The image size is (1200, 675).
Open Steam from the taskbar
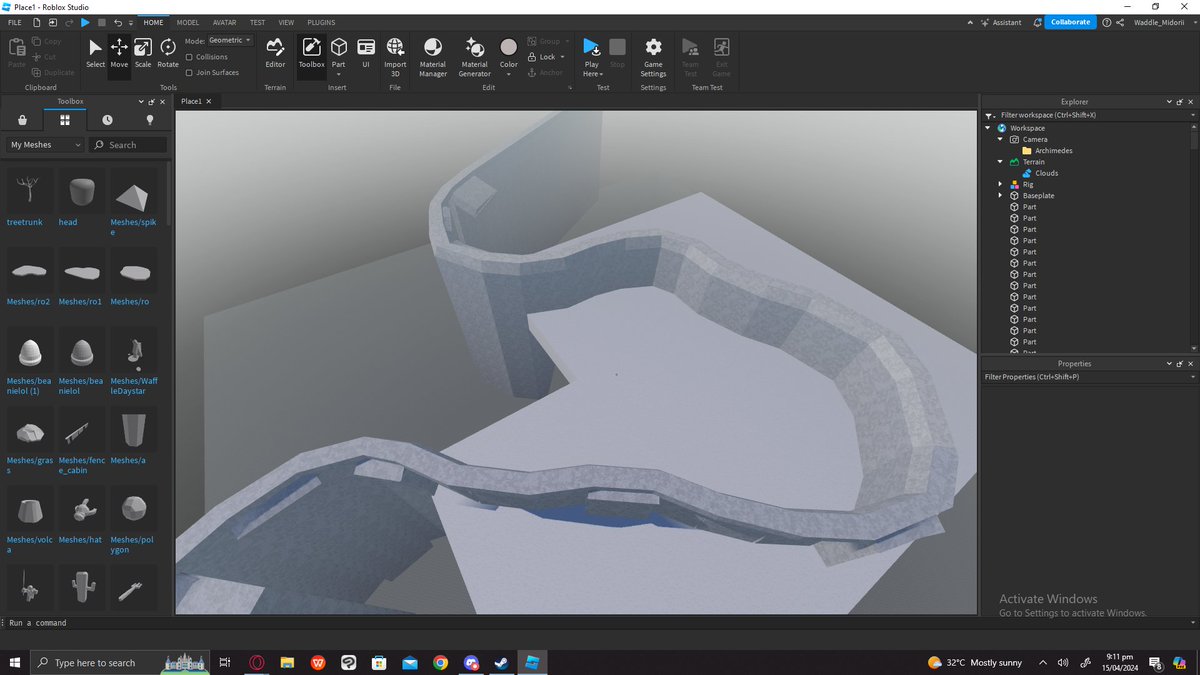pyautogui.click(x=502, y=662)
